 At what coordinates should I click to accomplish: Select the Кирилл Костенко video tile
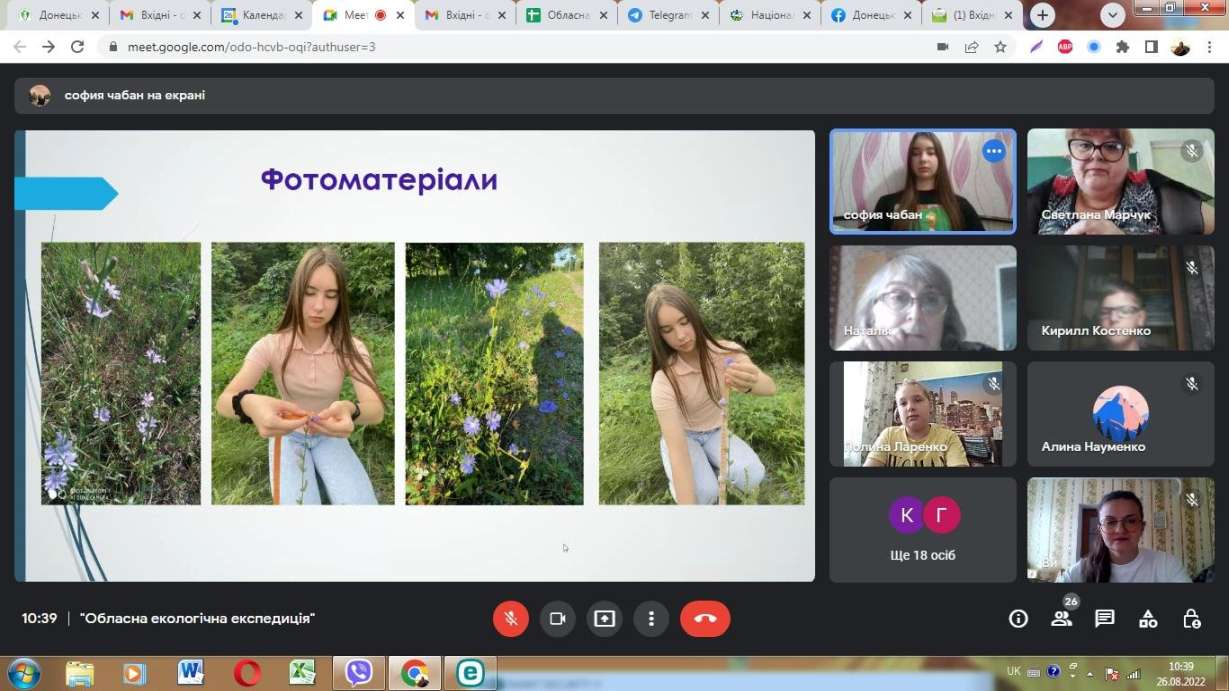click(x=1121, y=298)
